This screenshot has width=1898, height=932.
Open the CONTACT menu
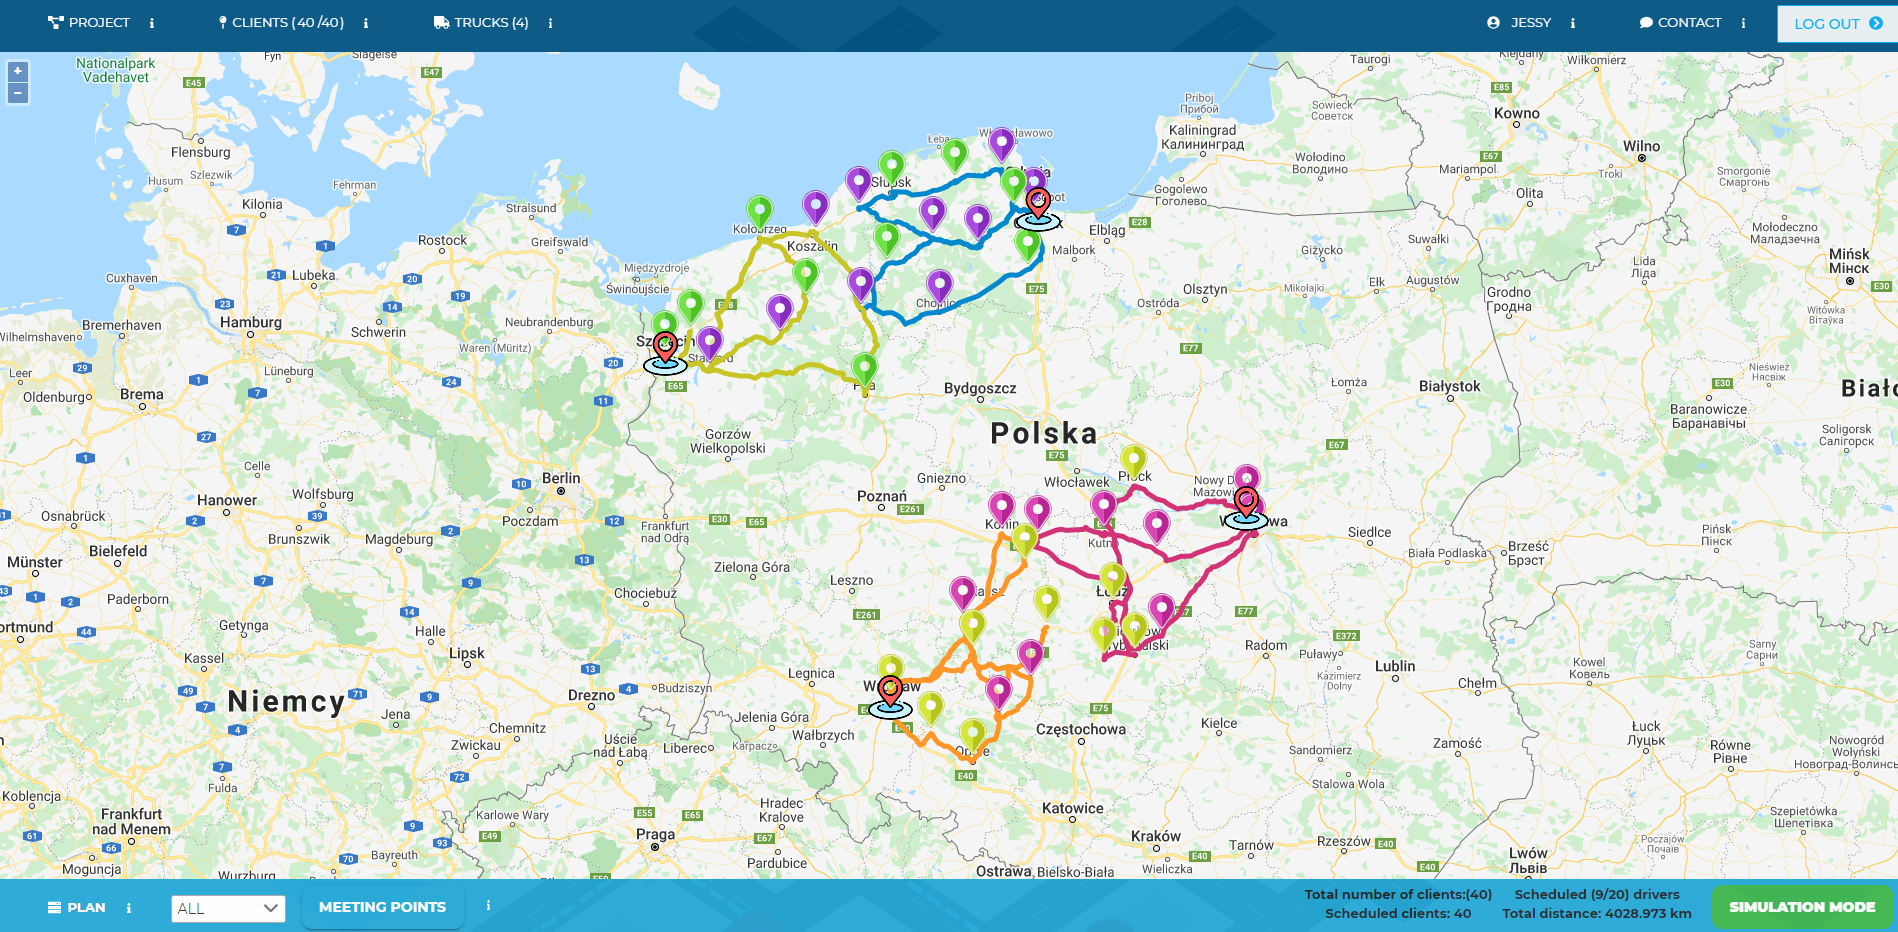coord(1681,22)
